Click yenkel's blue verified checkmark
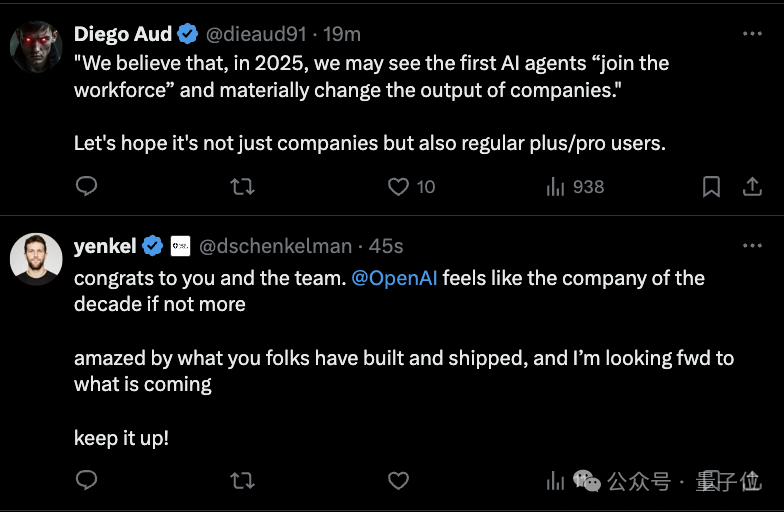Image resolution: width=784 pixels, height=512 pixels. (152, 246)
